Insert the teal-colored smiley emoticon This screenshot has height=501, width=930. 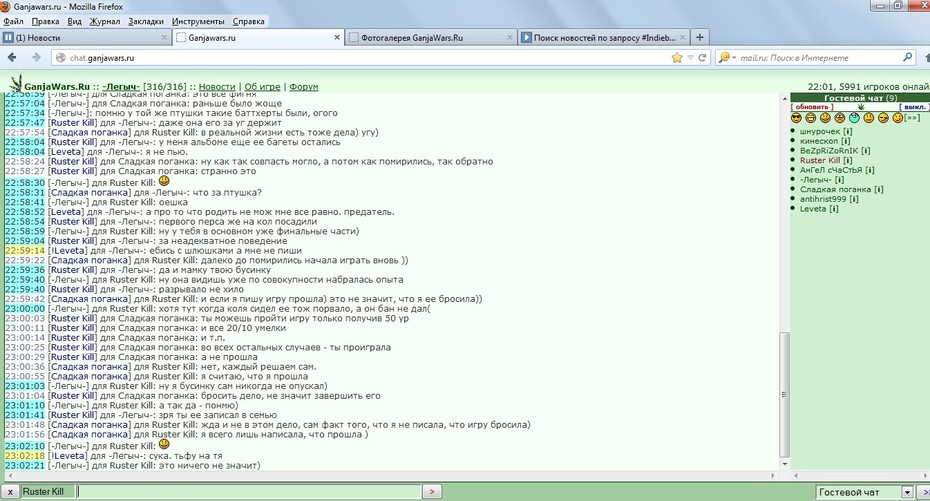pos(854,118)
